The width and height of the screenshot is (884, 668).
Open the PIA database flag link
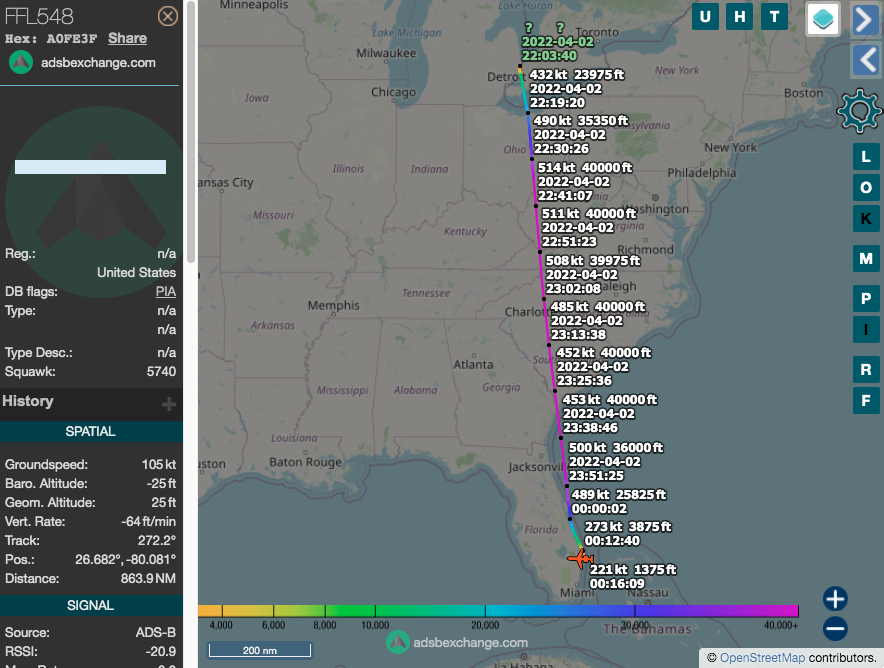pyautogui.click(x=166, y=291)
